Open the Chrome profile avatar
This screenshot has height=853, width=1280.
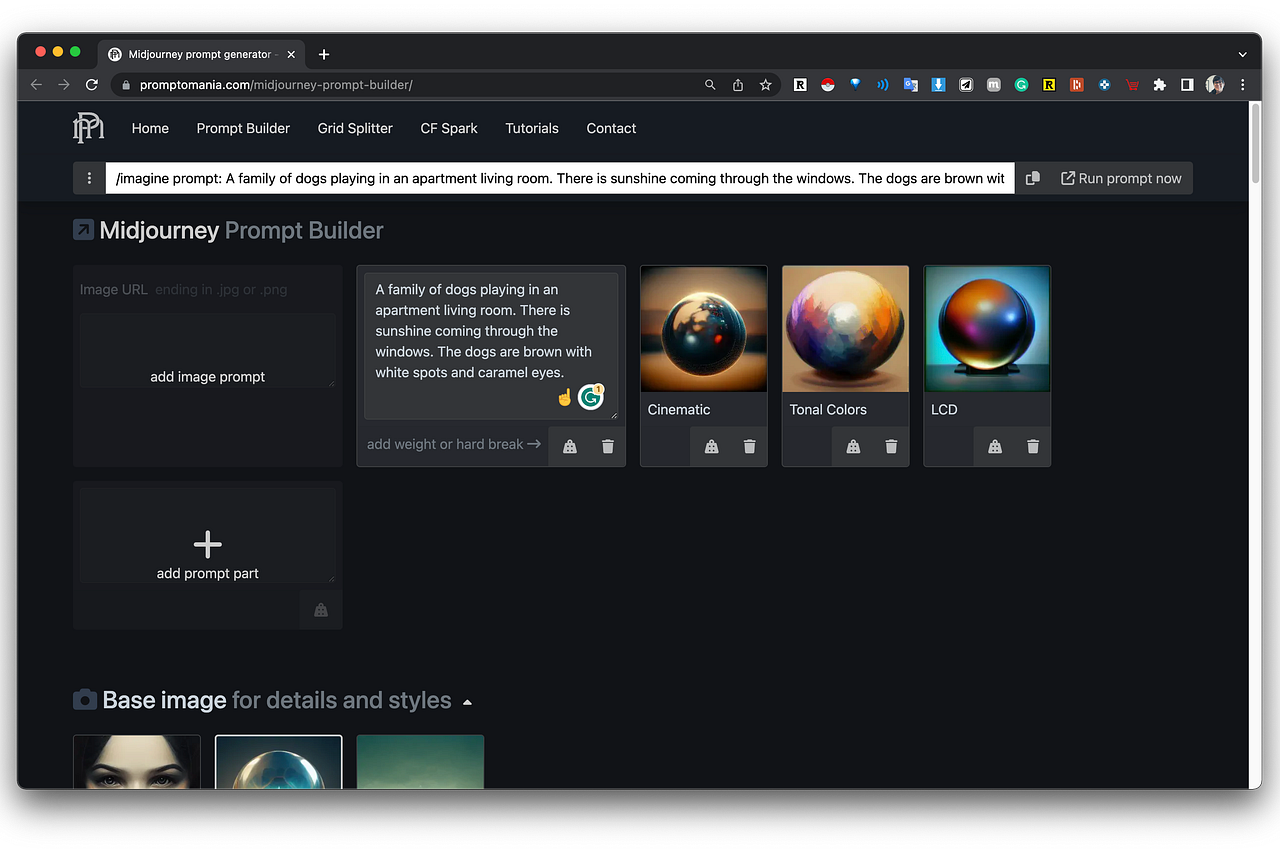click(x=1215, y=85)
